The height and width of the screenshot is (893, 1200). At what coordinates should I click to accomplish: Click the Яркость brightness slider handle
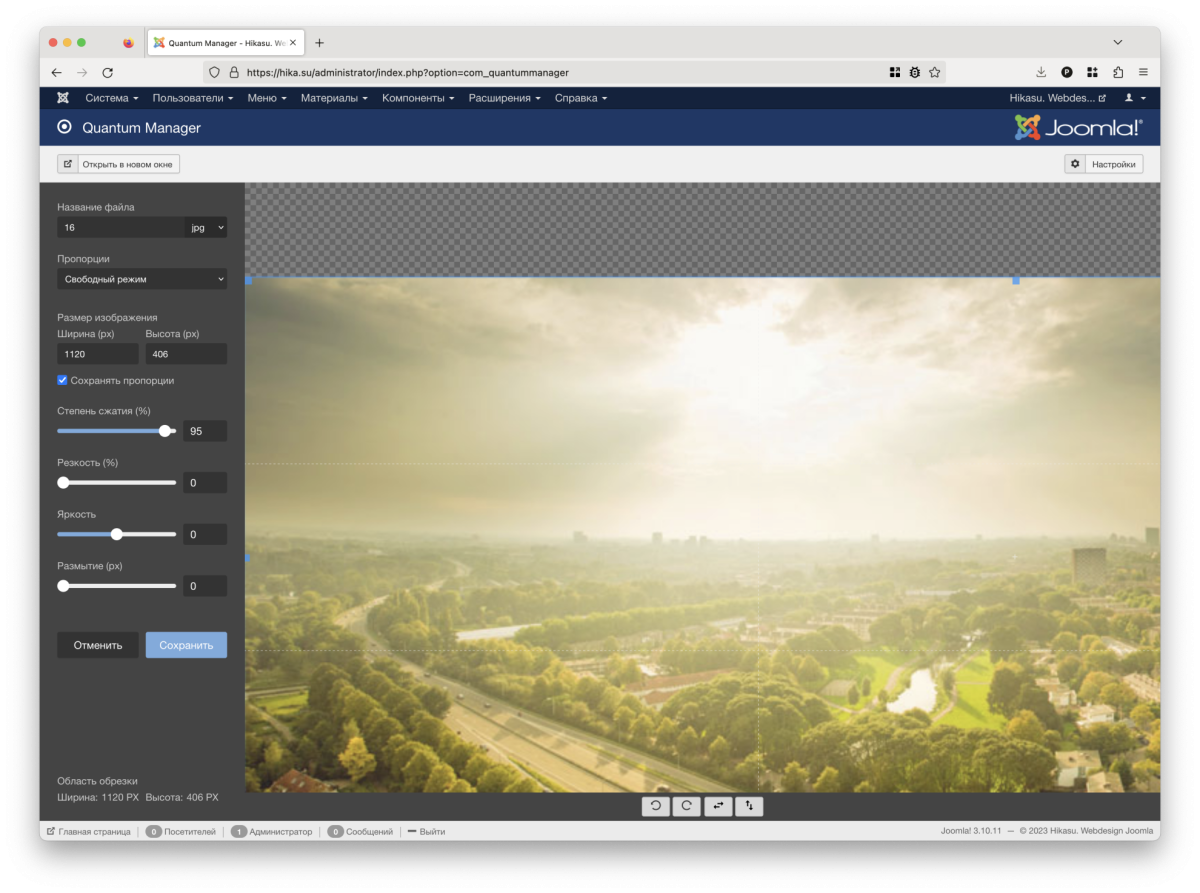point(117,534)
